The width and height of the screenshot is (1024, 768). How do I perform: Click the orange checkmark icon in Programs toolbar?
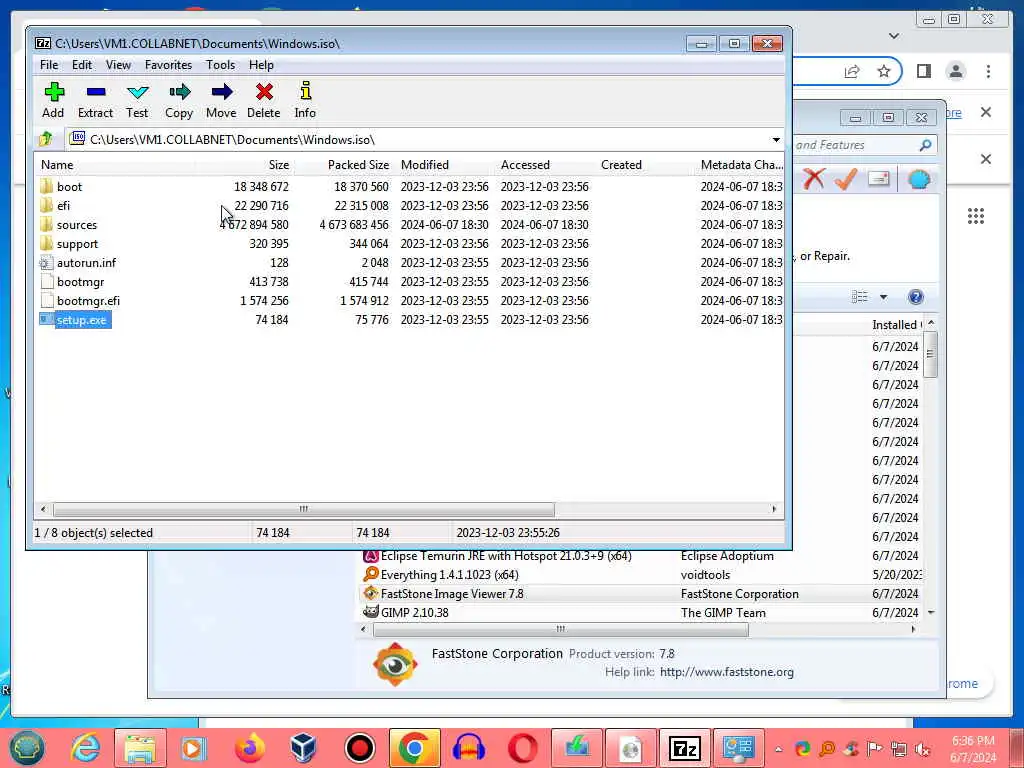[x=846, y=178]
